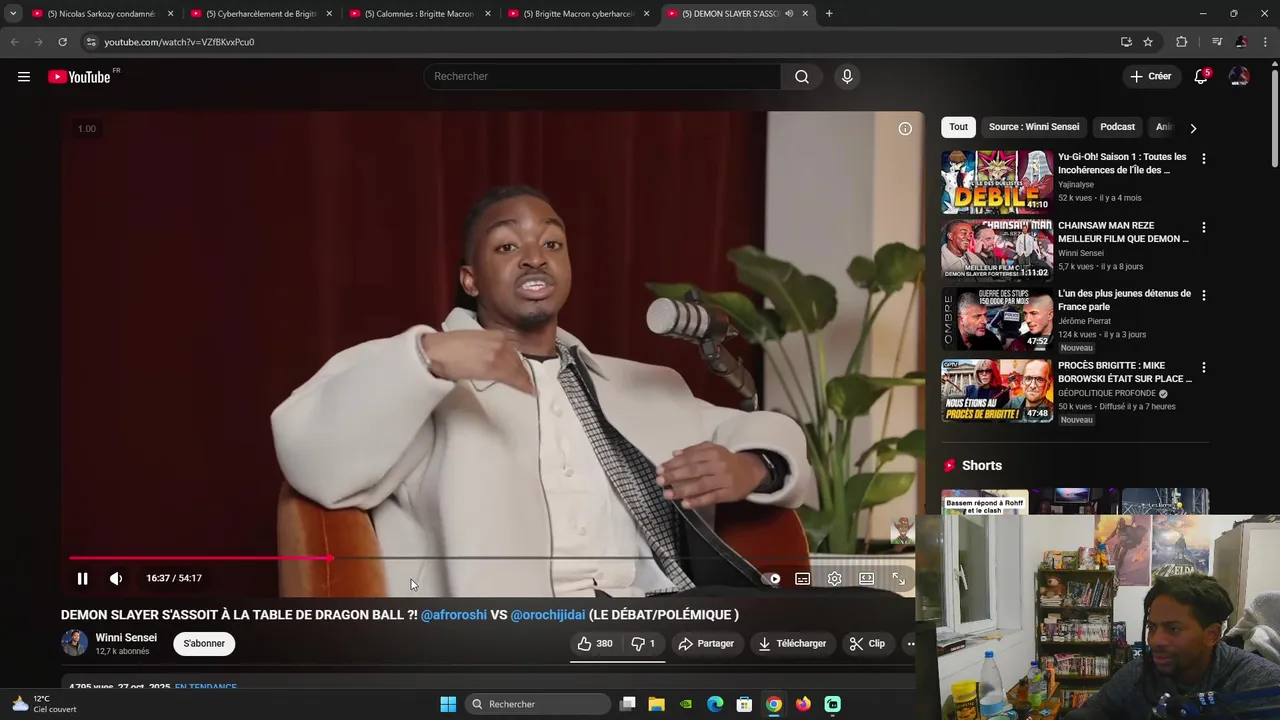Select Source : Winni Sensei chip
The image size is (1280, 720).
pyautogui.click(x=1034, y=127)
